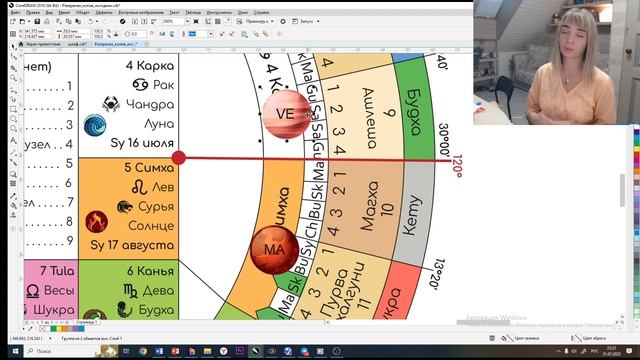Select the VE planet object on canvas
The image size is (640, 360).
287,114
